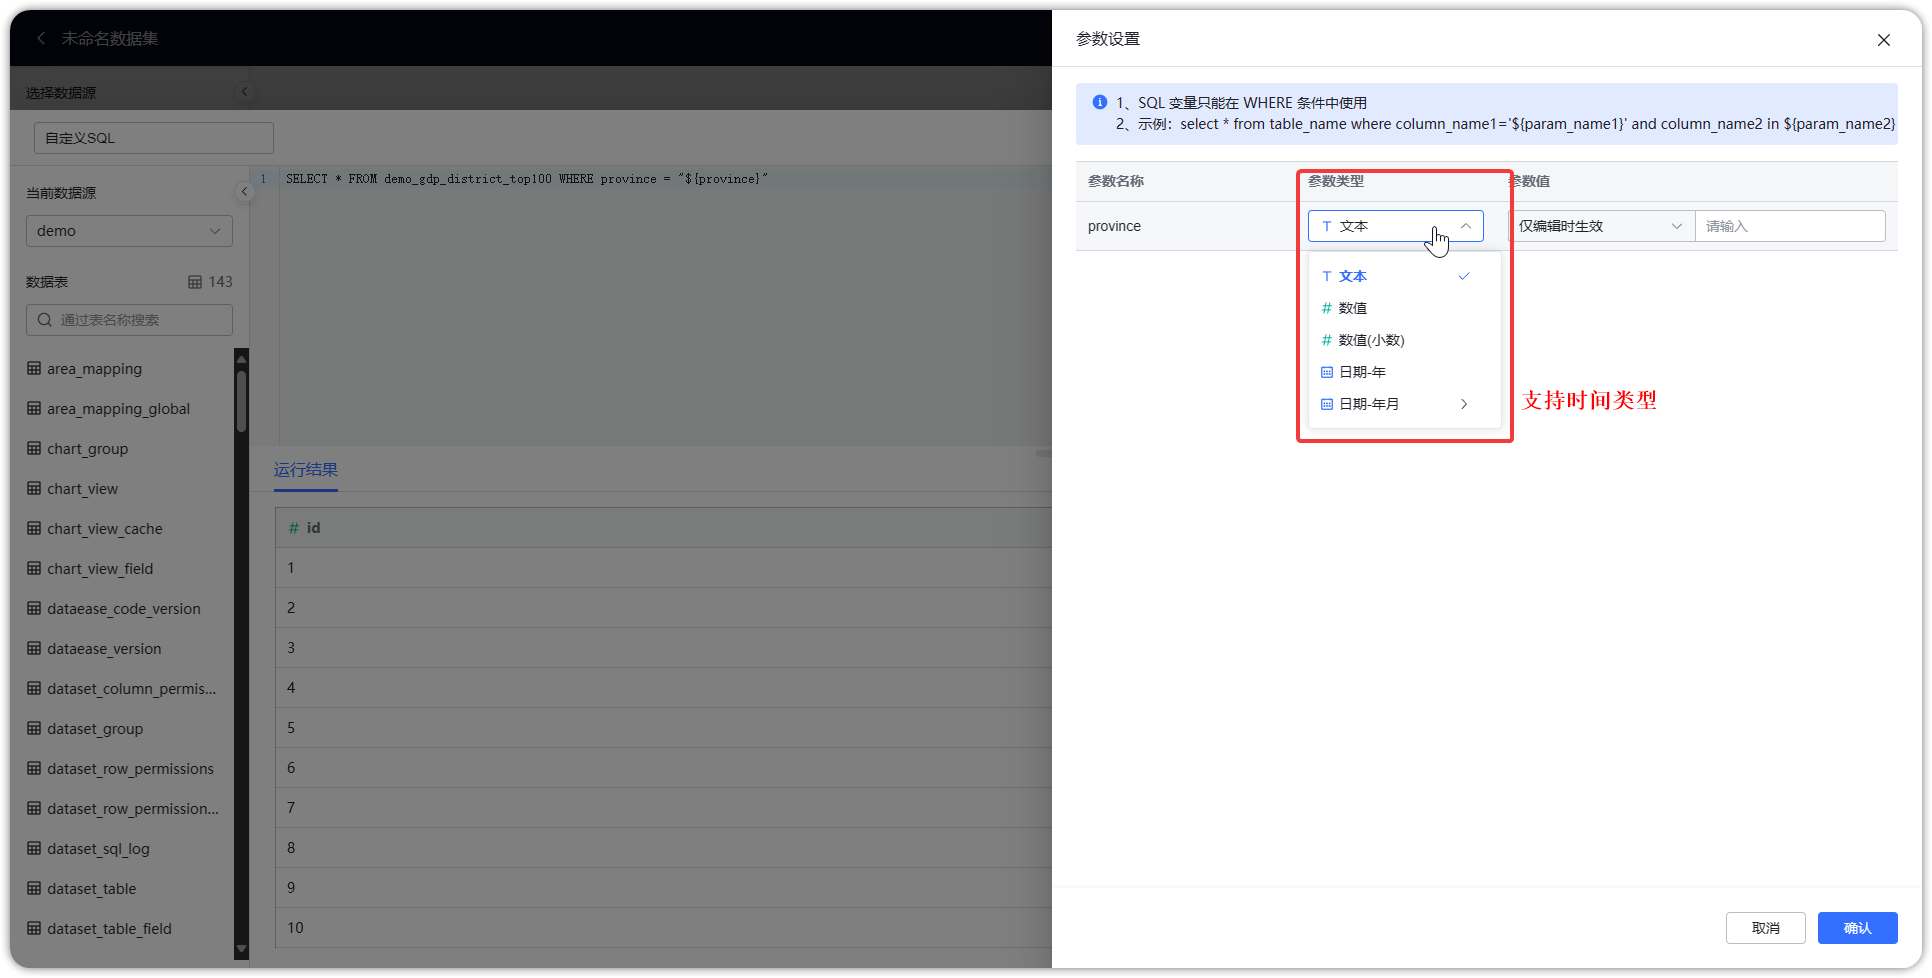The height and width of the screenshot is (978, 1932).
Task: Click the table icon beside area_mapping
Action: click(33, 368)
